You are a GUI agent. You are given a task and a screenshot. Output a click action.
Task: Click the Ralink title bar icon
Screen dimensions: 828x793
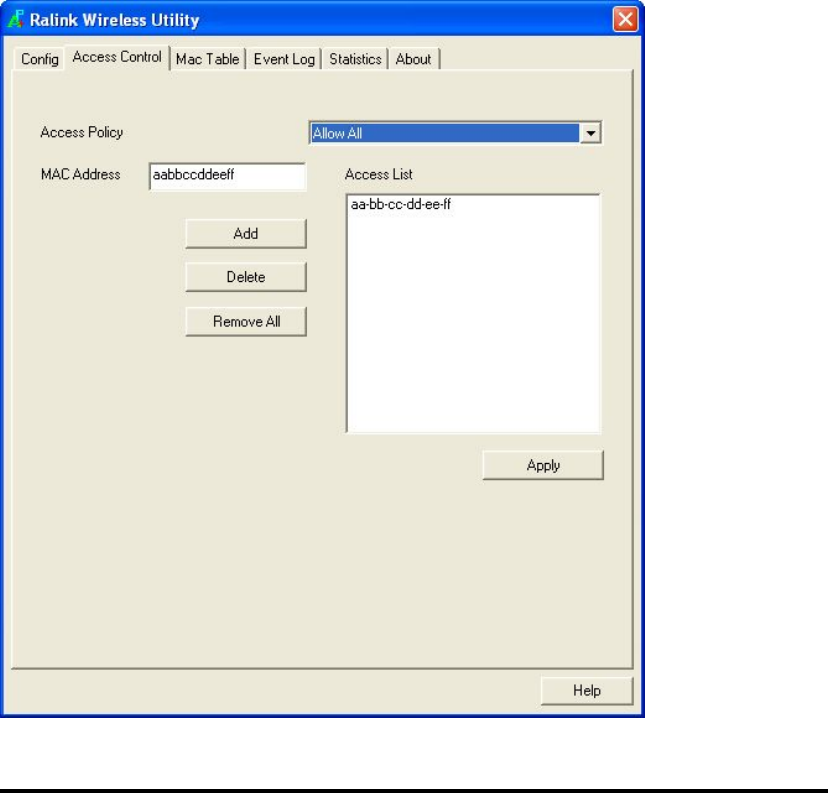[16, 19]
